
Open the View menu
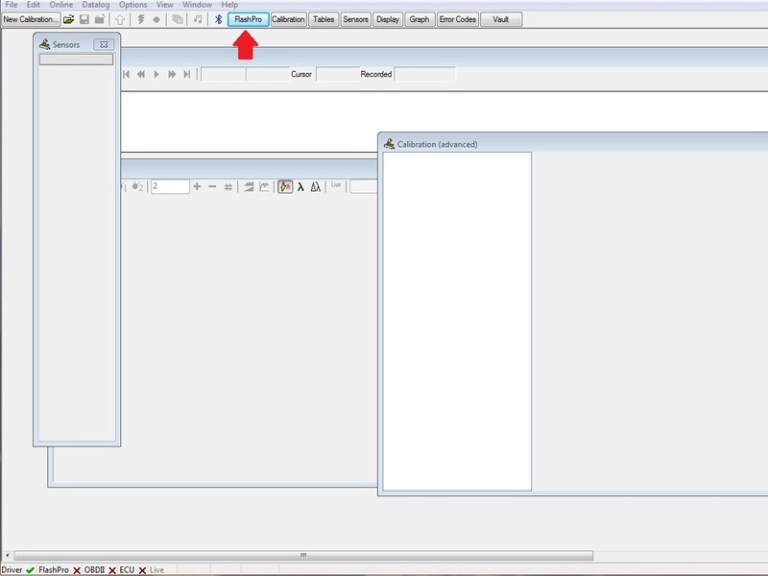click(x=165, y=4)
